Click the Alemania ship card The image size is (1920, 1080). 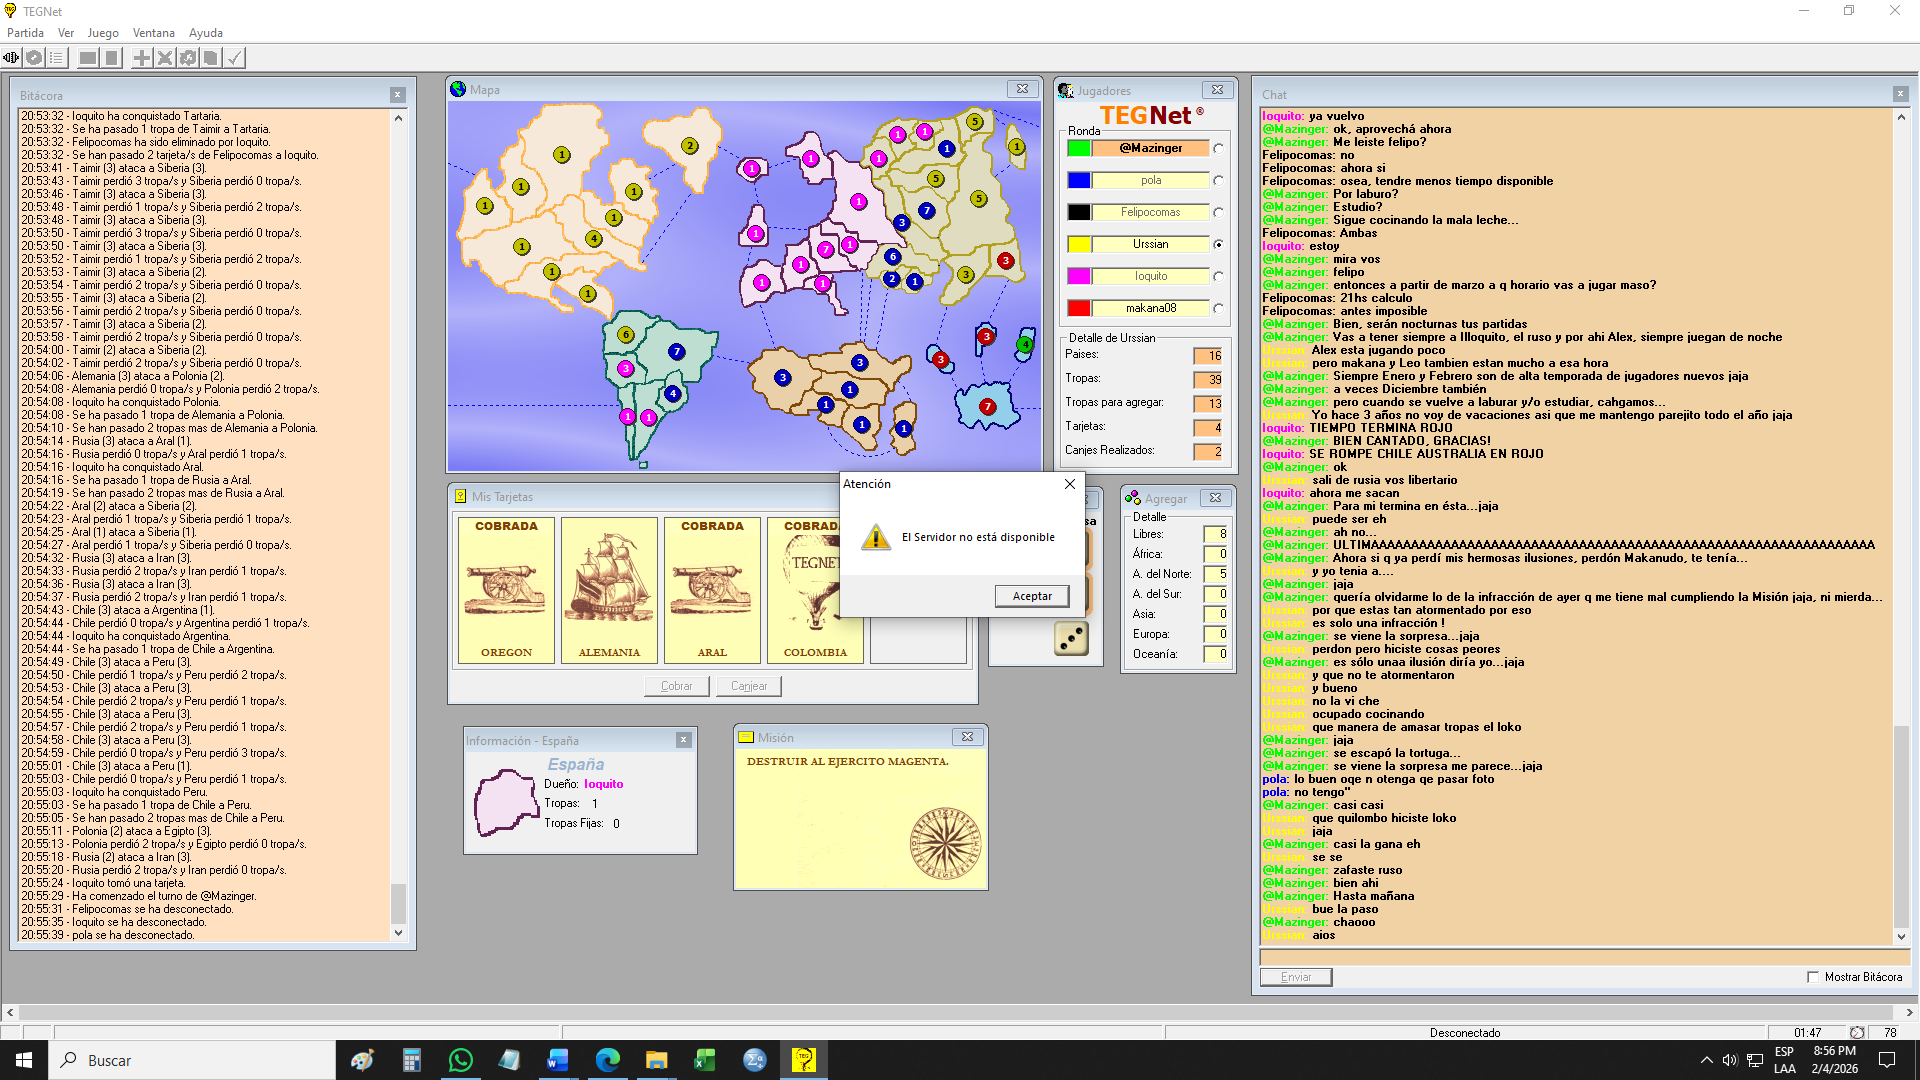(609, 590)
